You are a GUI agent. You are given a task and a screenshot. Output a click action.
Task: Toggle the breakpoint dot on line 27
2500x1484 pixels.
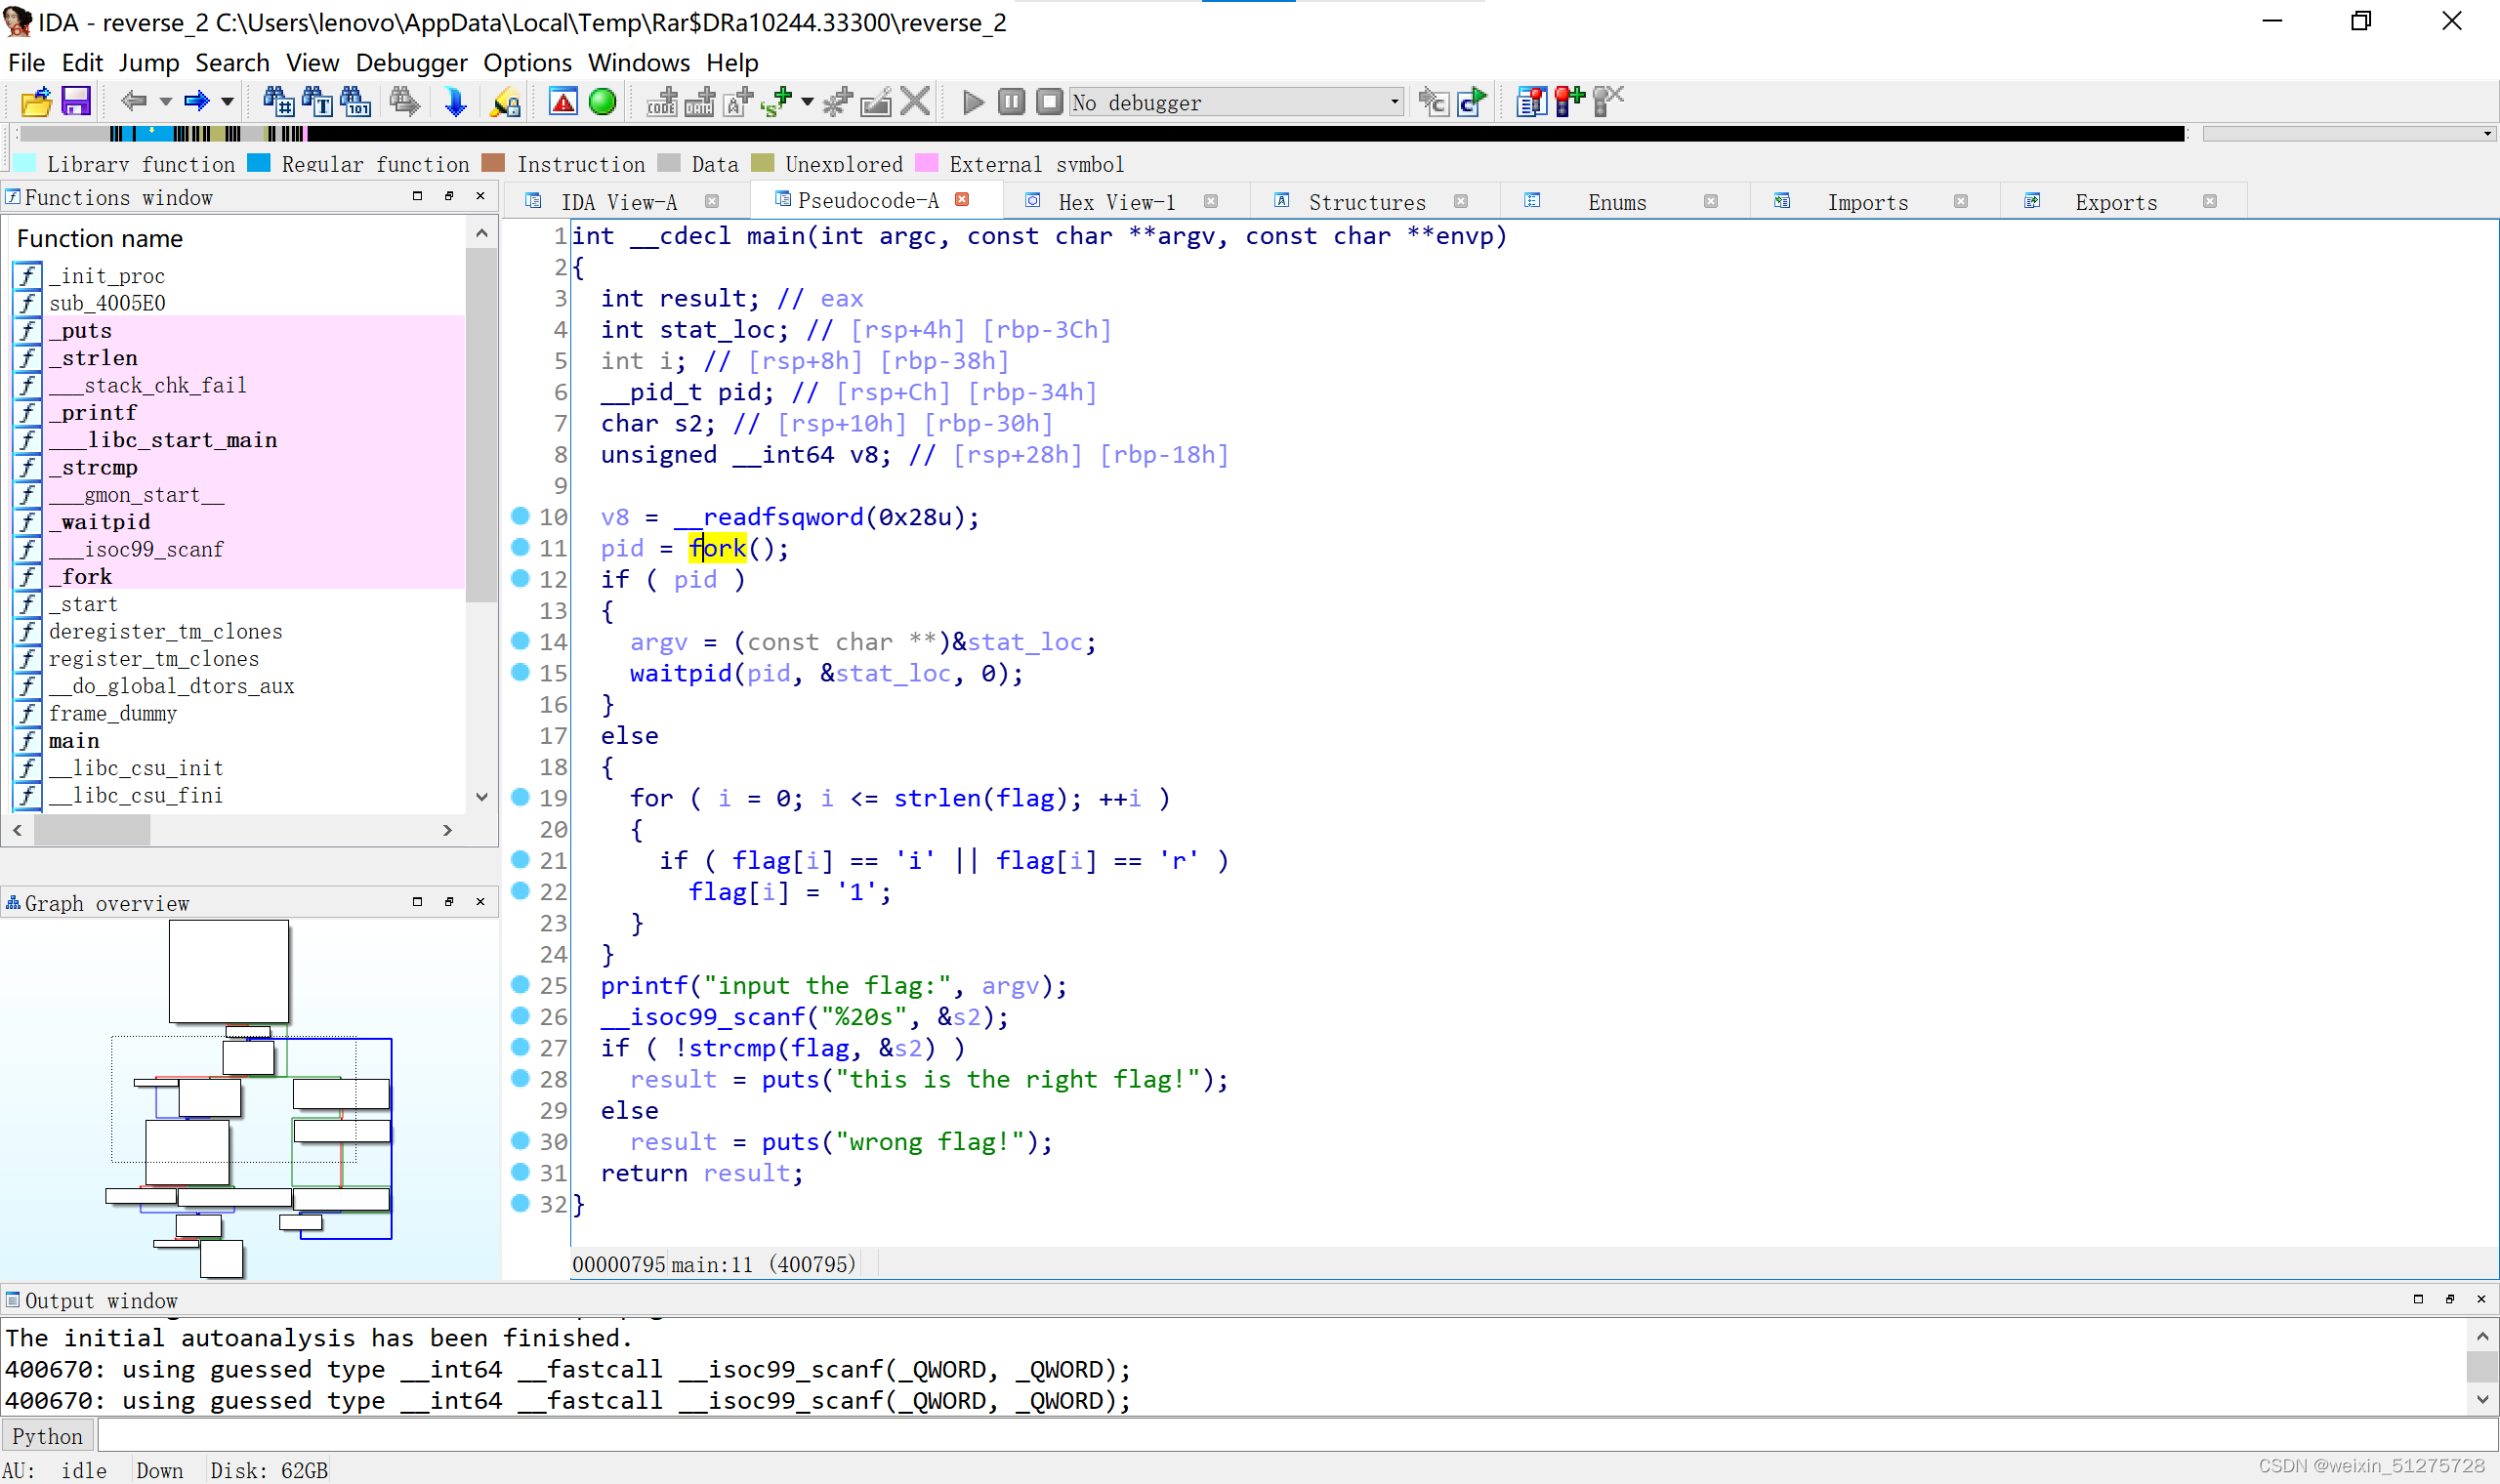[x=520, y=1047]
